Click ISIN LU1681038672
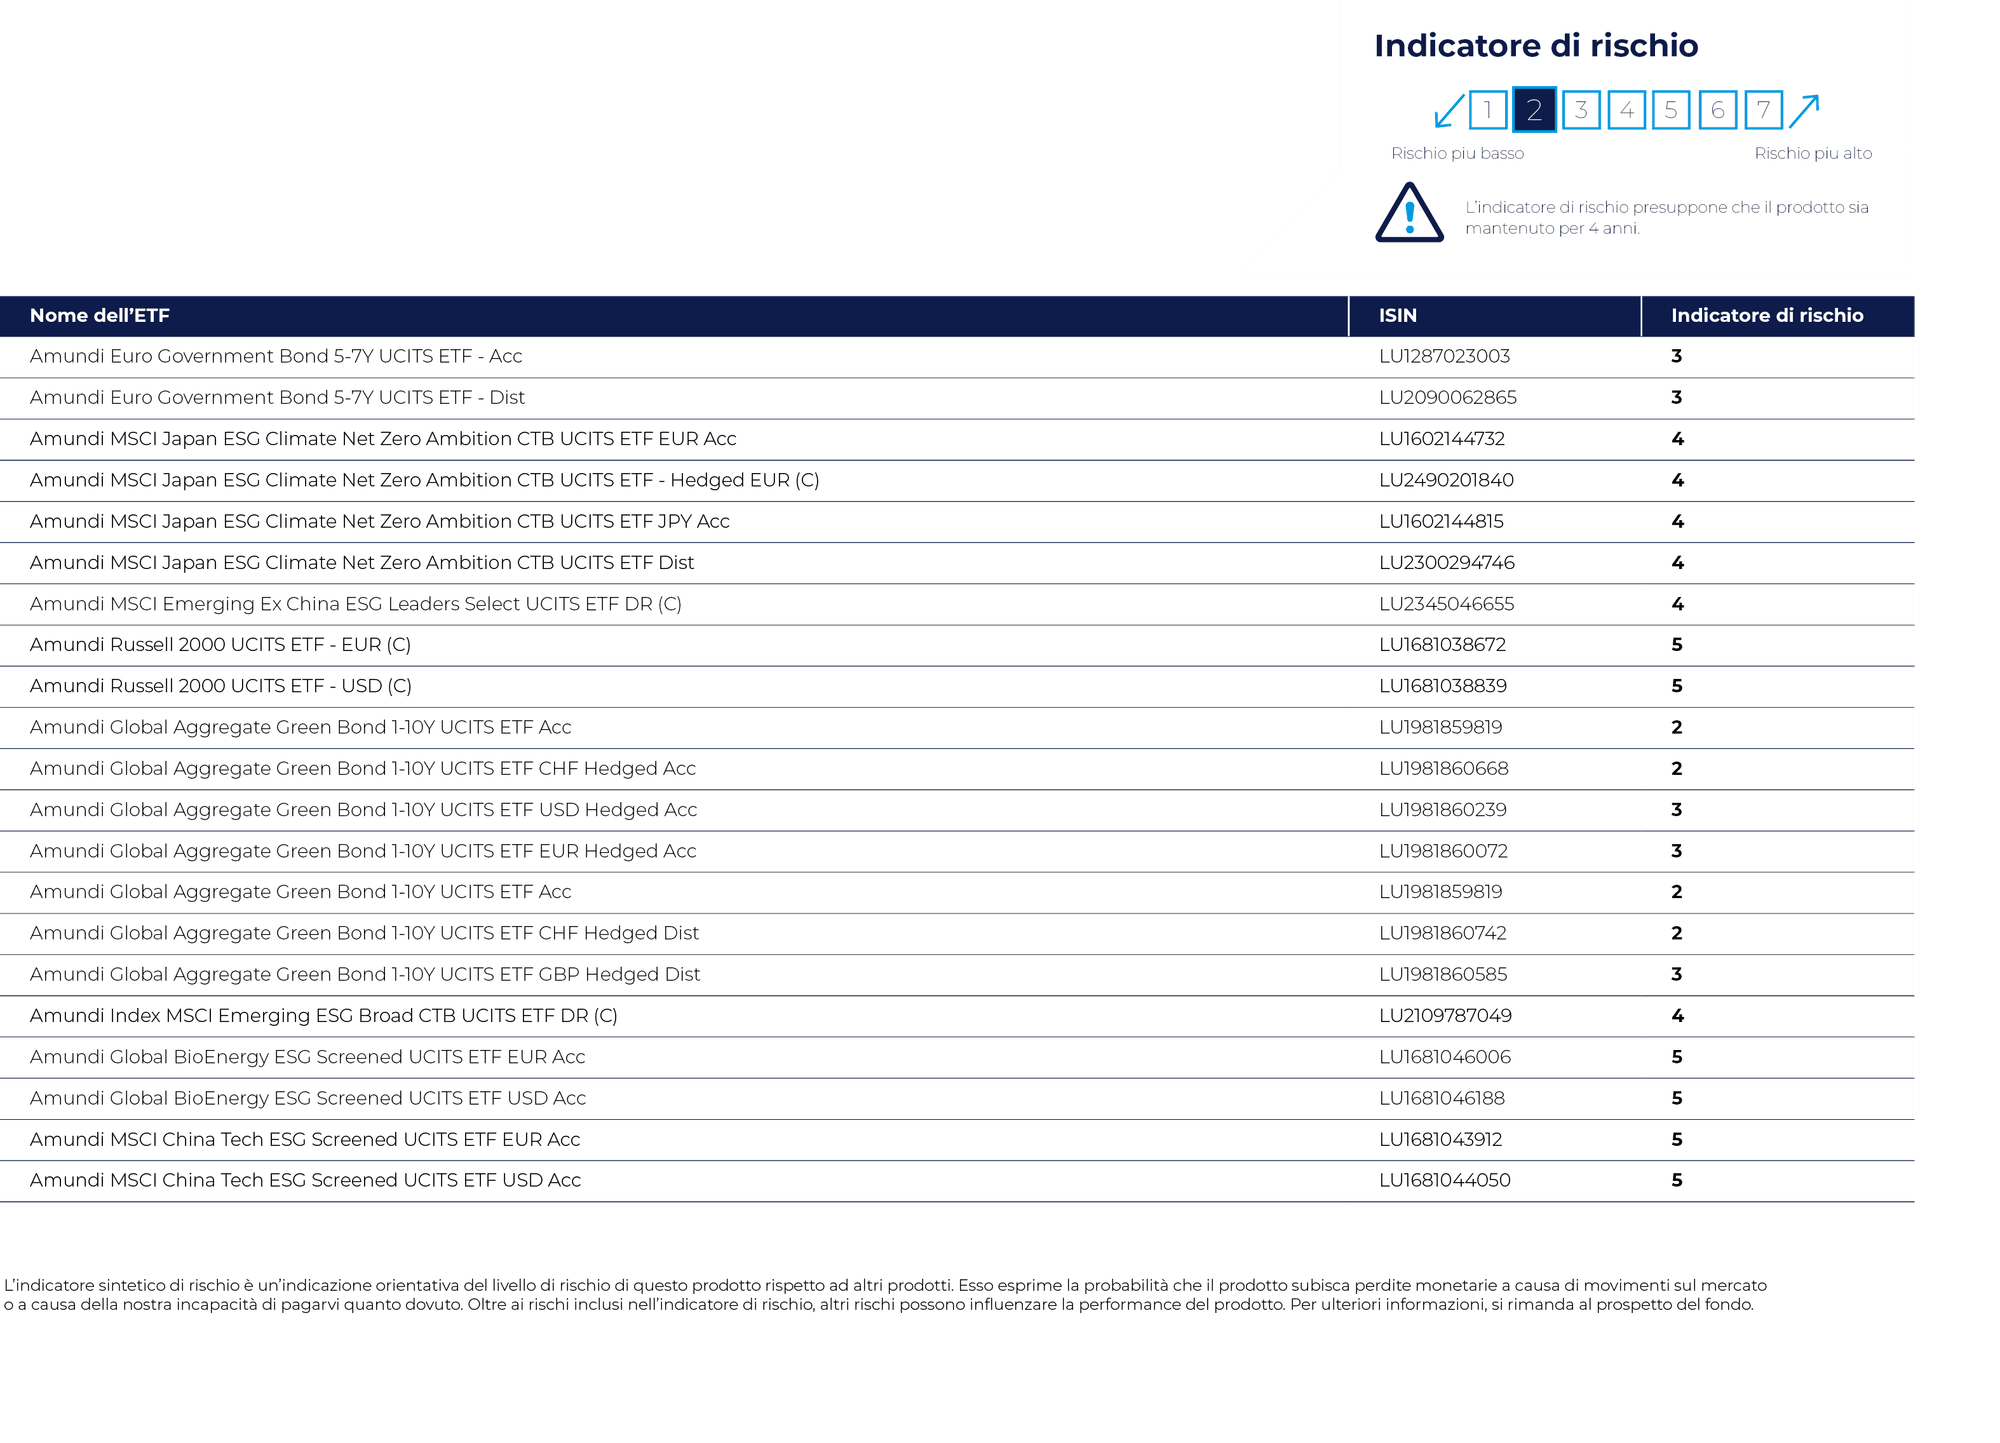 [x=1442, y=645]
